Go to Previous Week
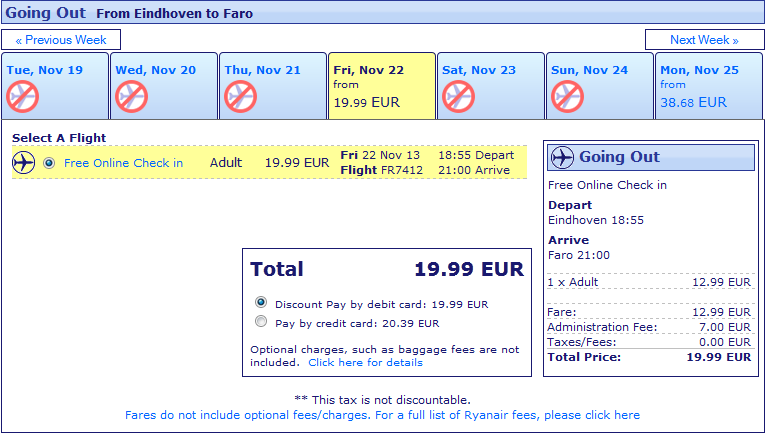 click(61, 40)
